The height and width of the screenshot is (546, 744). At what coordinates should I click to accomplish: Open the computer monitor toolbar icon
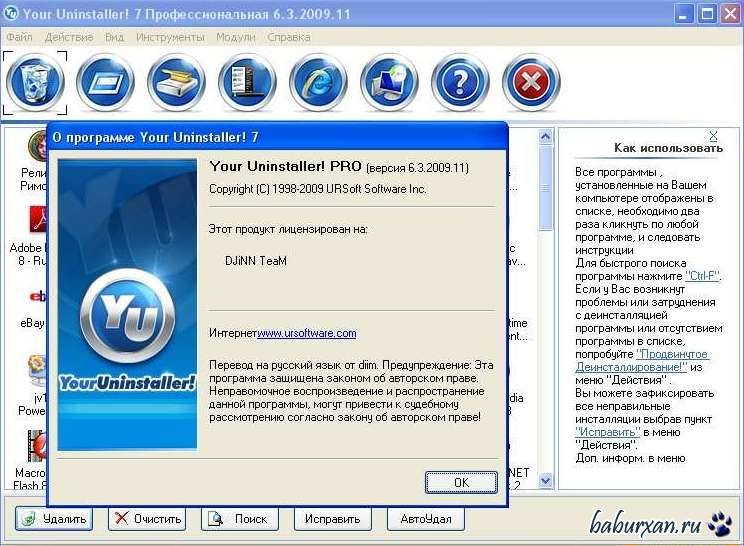(389, 83)
